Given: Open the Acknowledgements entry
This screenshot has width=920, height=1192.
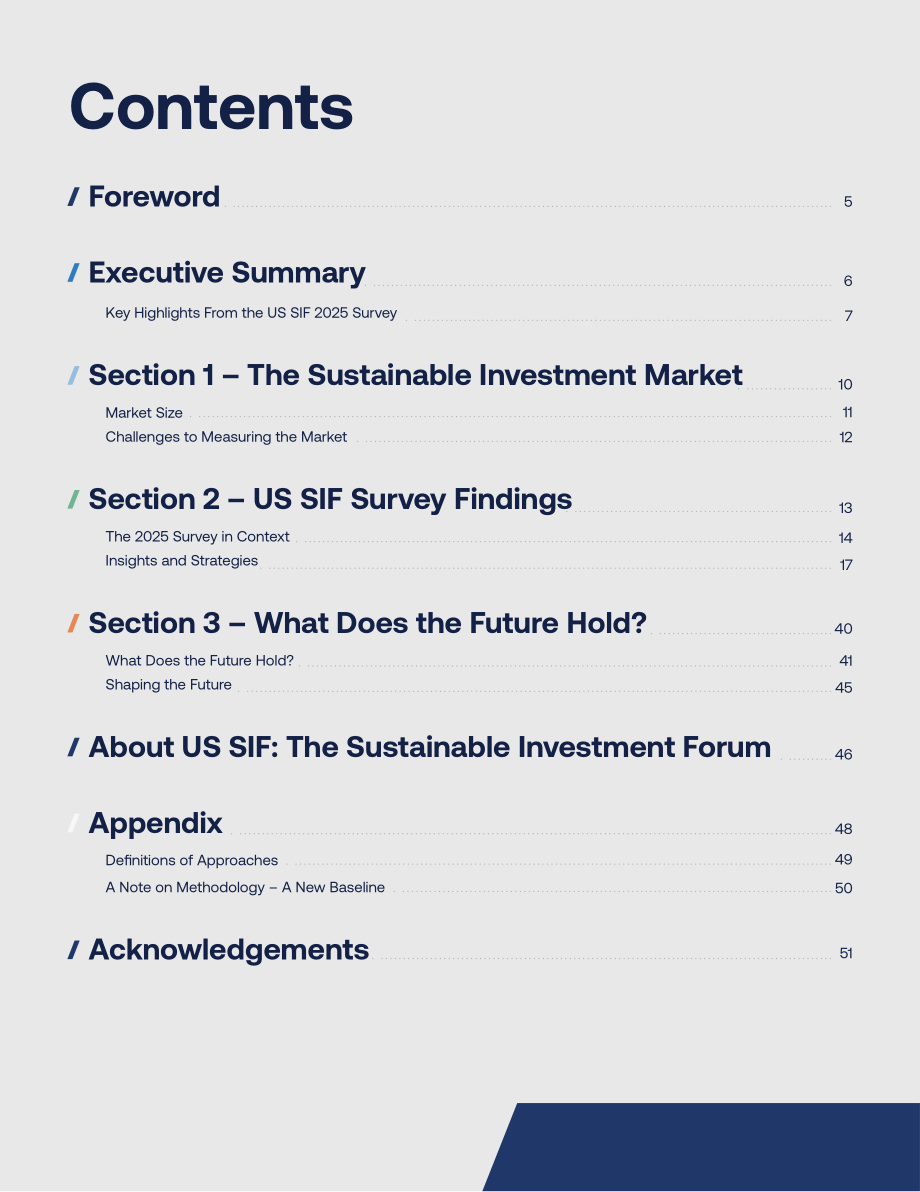Looking at the screenshot, I should click(x=228, y=950).
